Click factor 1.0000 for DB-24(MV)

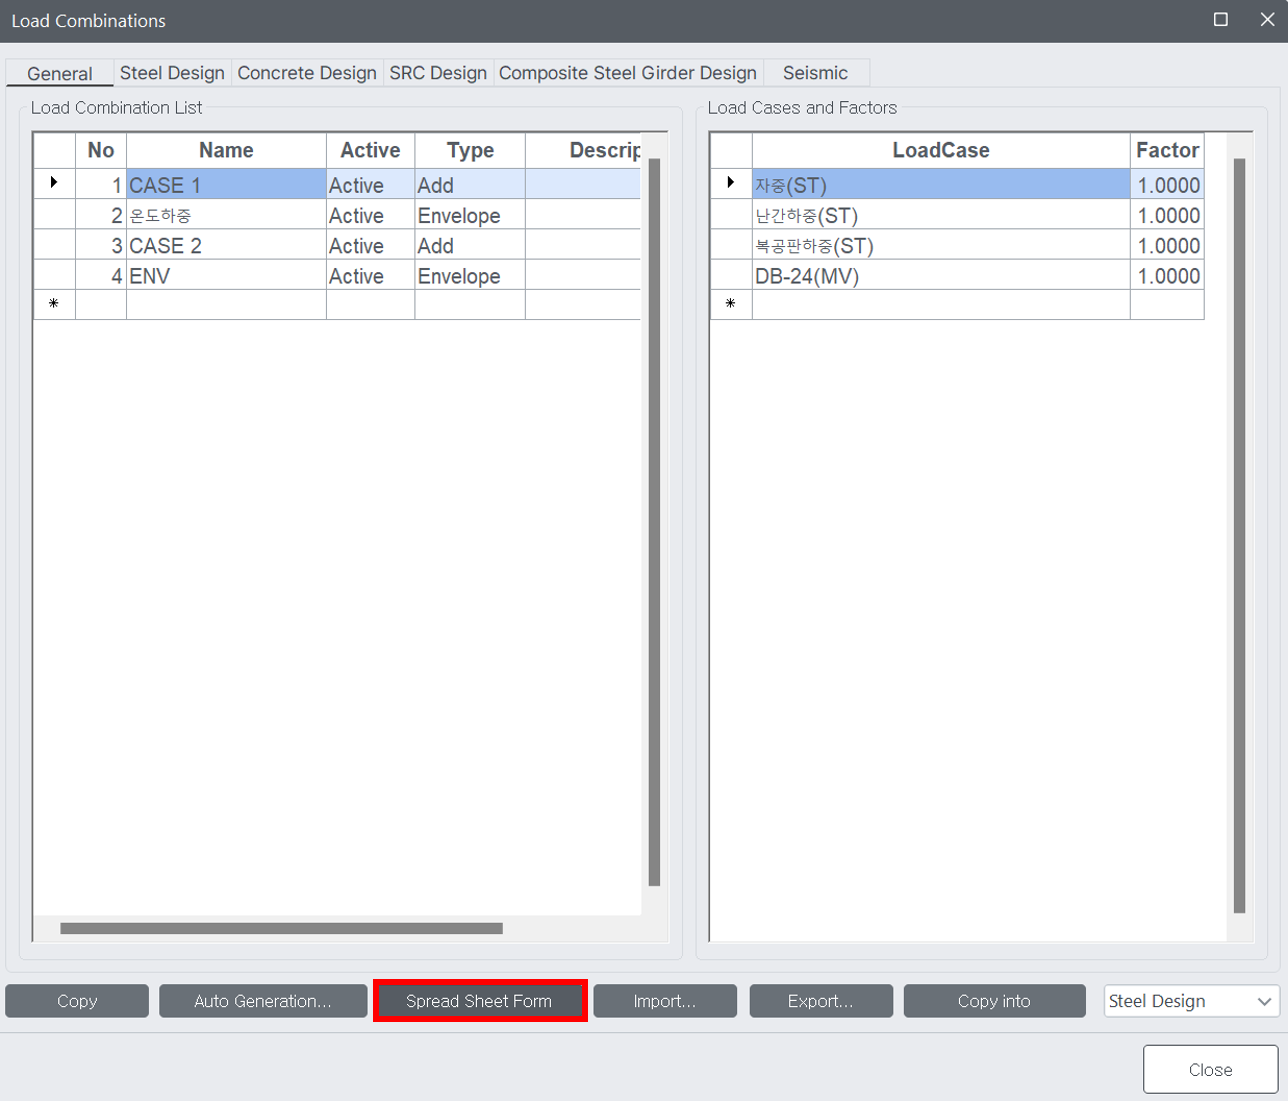click(1167, 275)
